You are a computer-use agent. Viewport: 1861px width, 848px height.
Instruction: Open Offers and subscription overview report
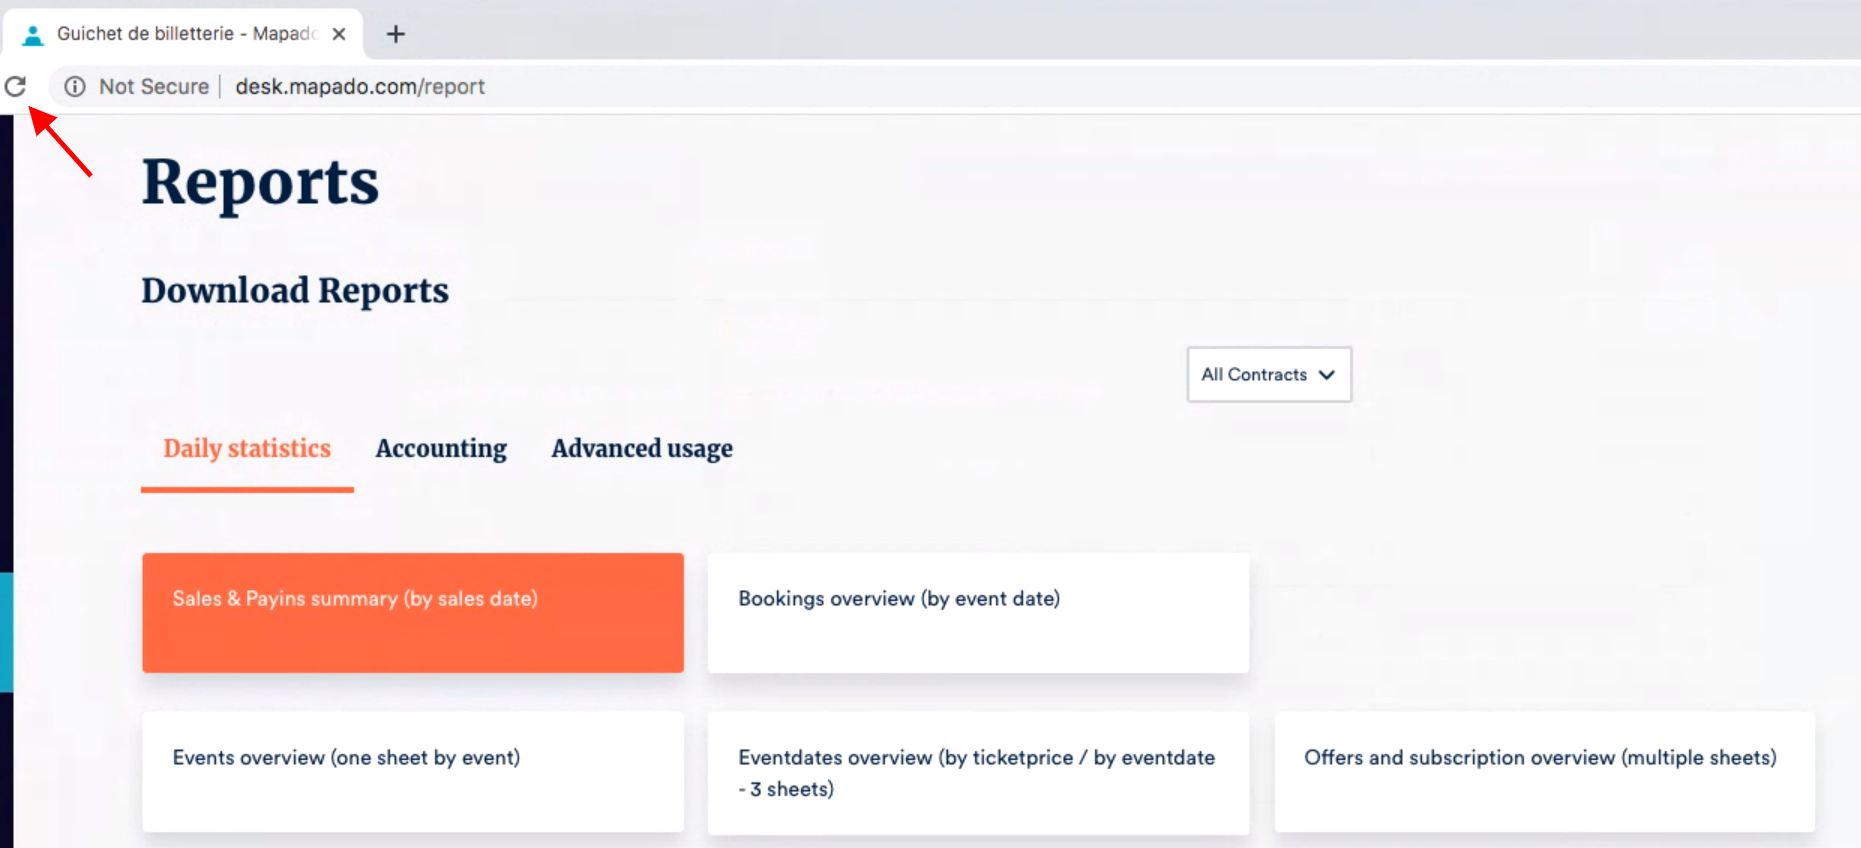tap(1543, 771)
